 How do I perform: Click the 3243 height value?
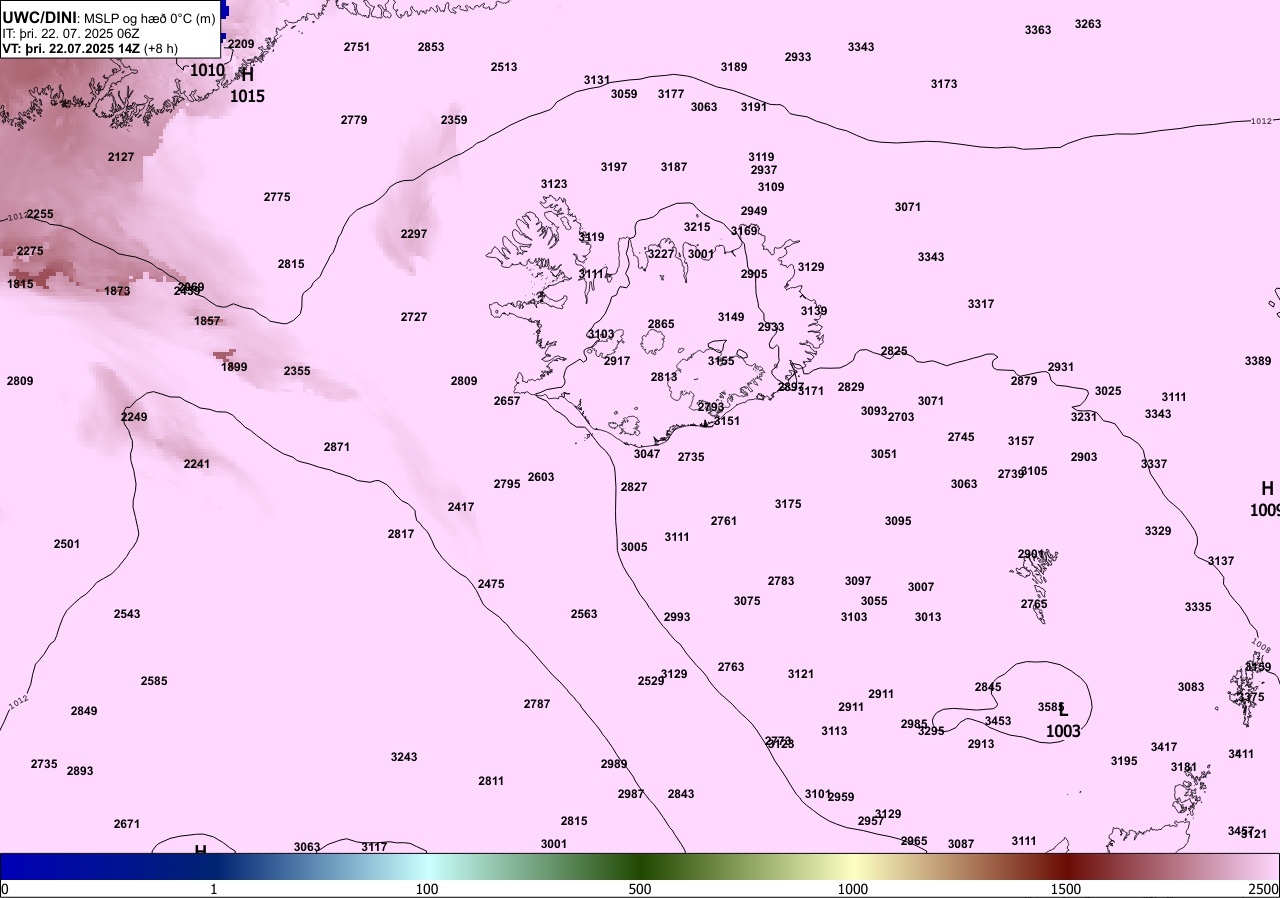click(x=404, y=757)
